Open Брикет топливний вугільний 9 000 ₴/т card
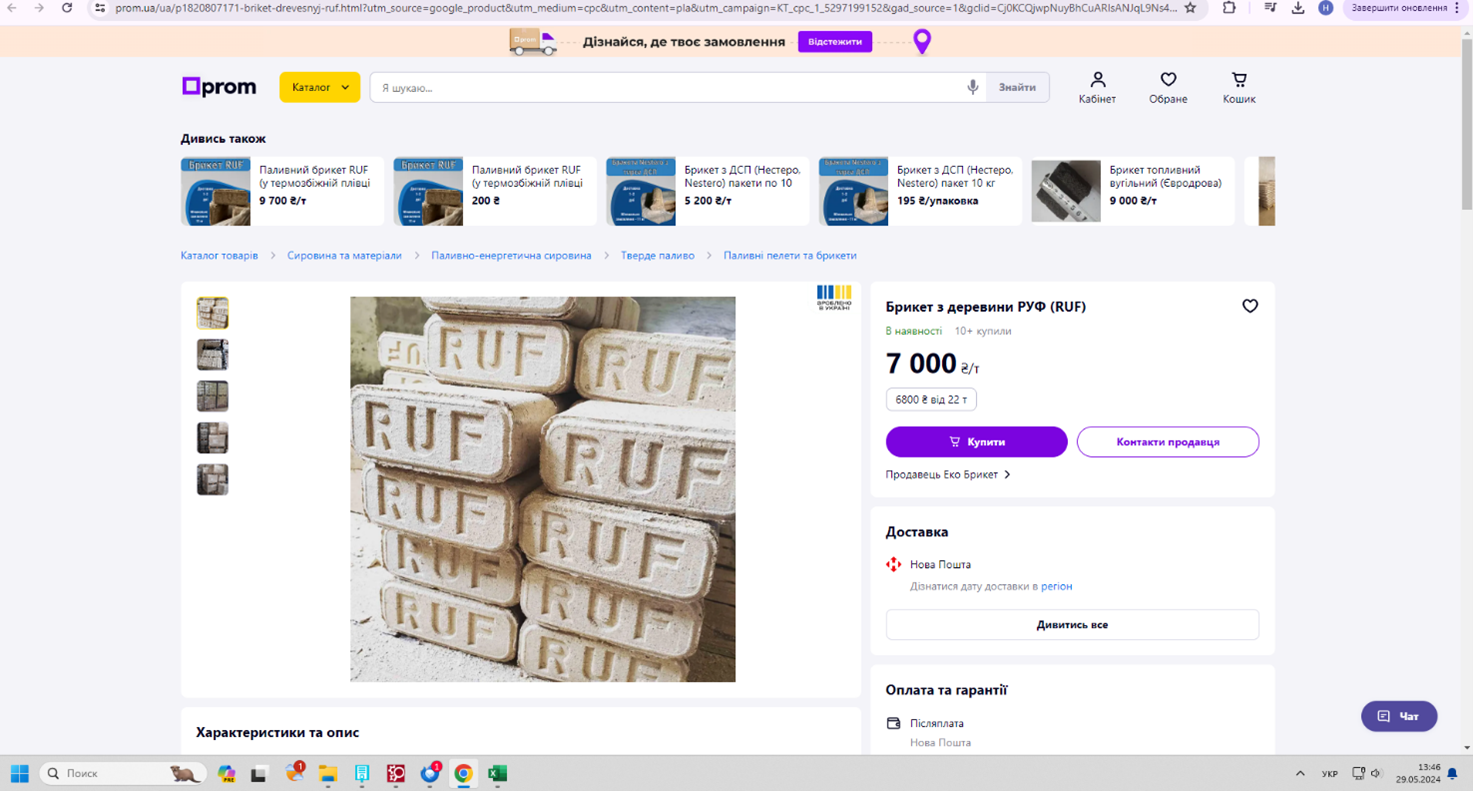Viewport: 1473px width, 791px height. click(1133, 191)
